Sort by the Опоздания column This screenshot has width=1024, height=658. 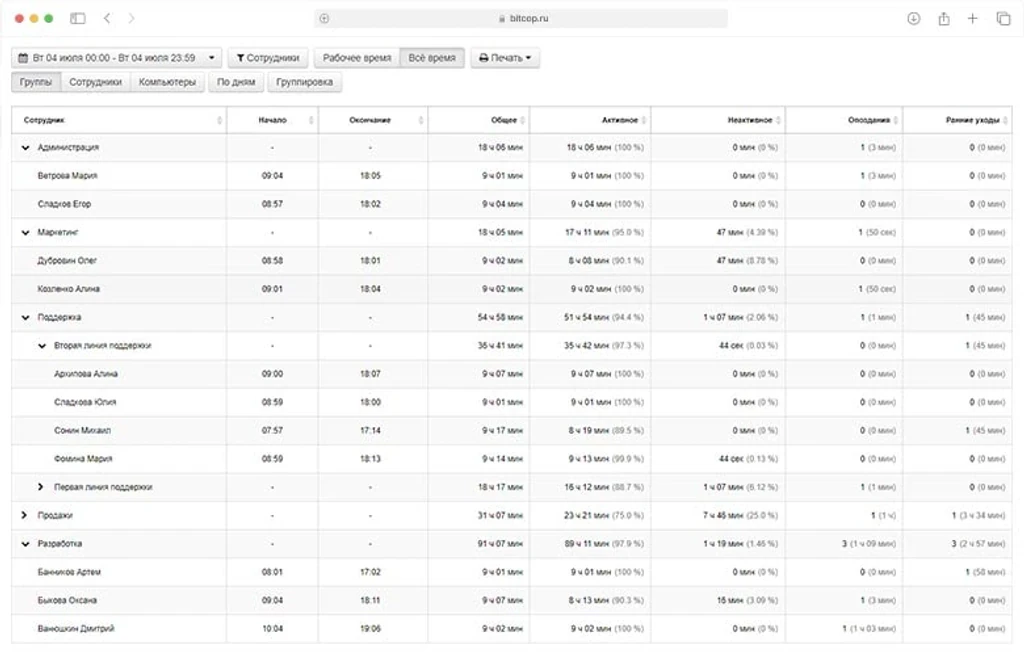tap(844, 120)
